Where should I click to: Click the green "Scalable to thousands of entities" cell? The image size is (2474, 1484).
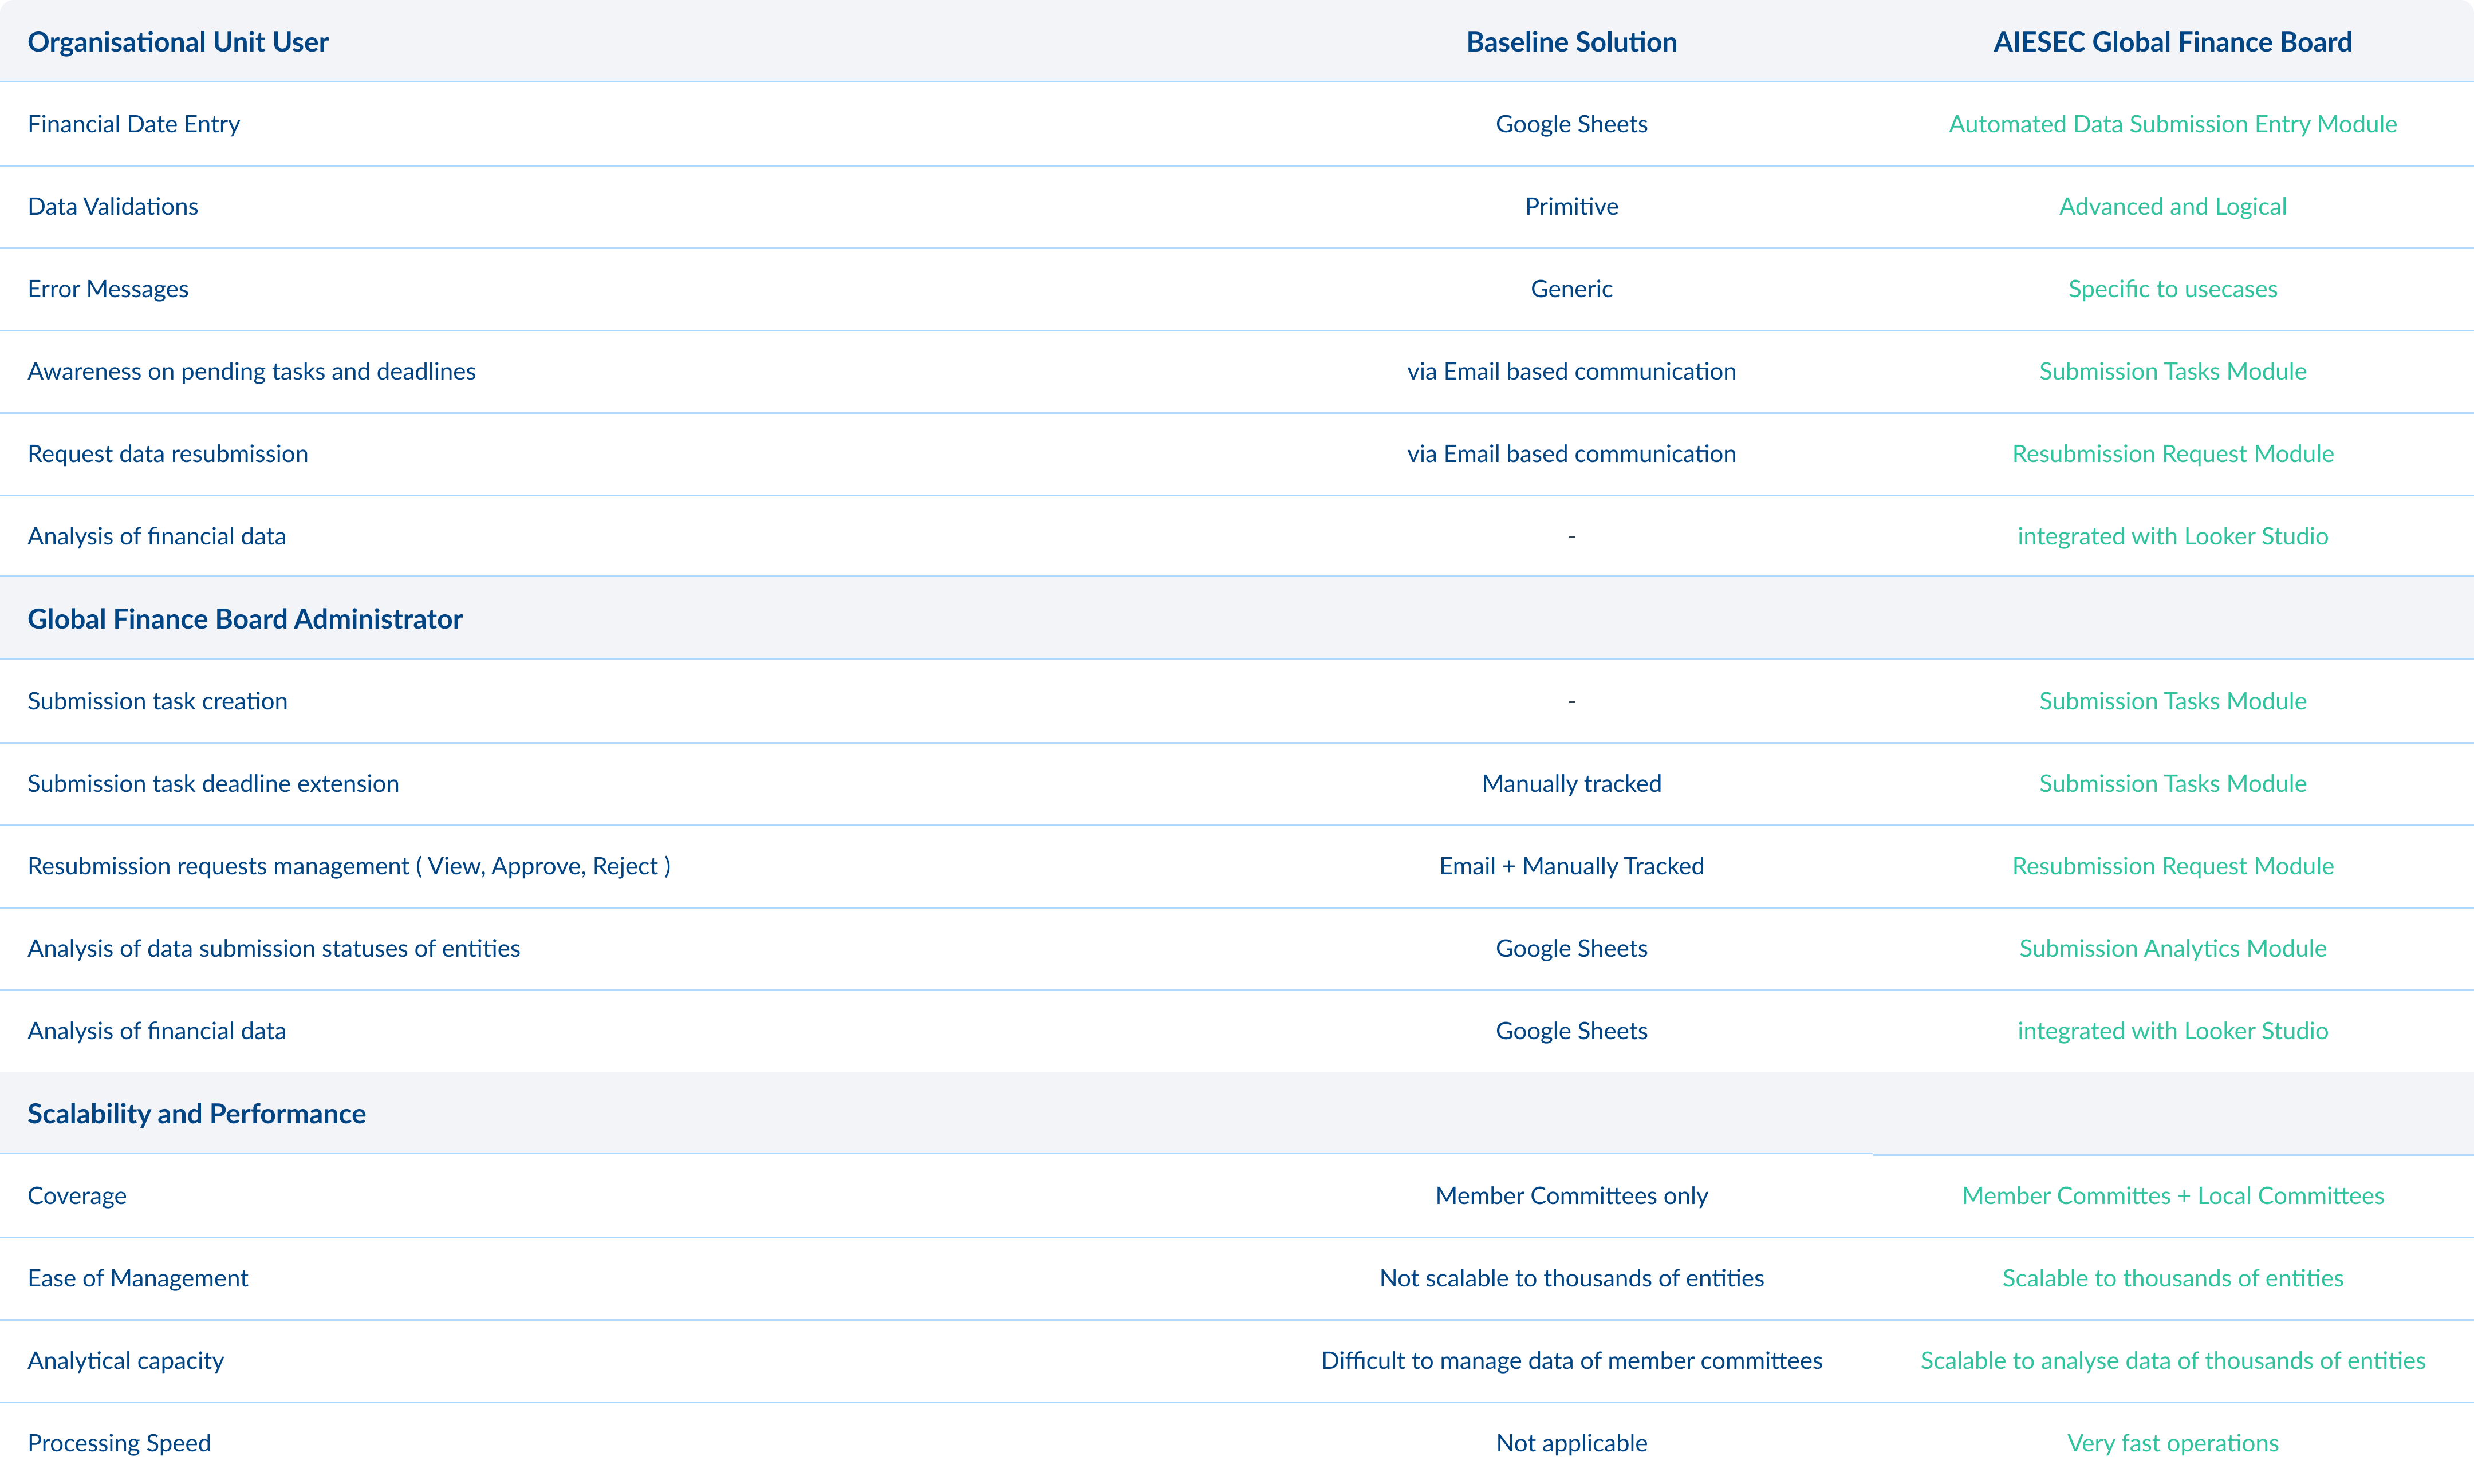coord(2172,1278)
